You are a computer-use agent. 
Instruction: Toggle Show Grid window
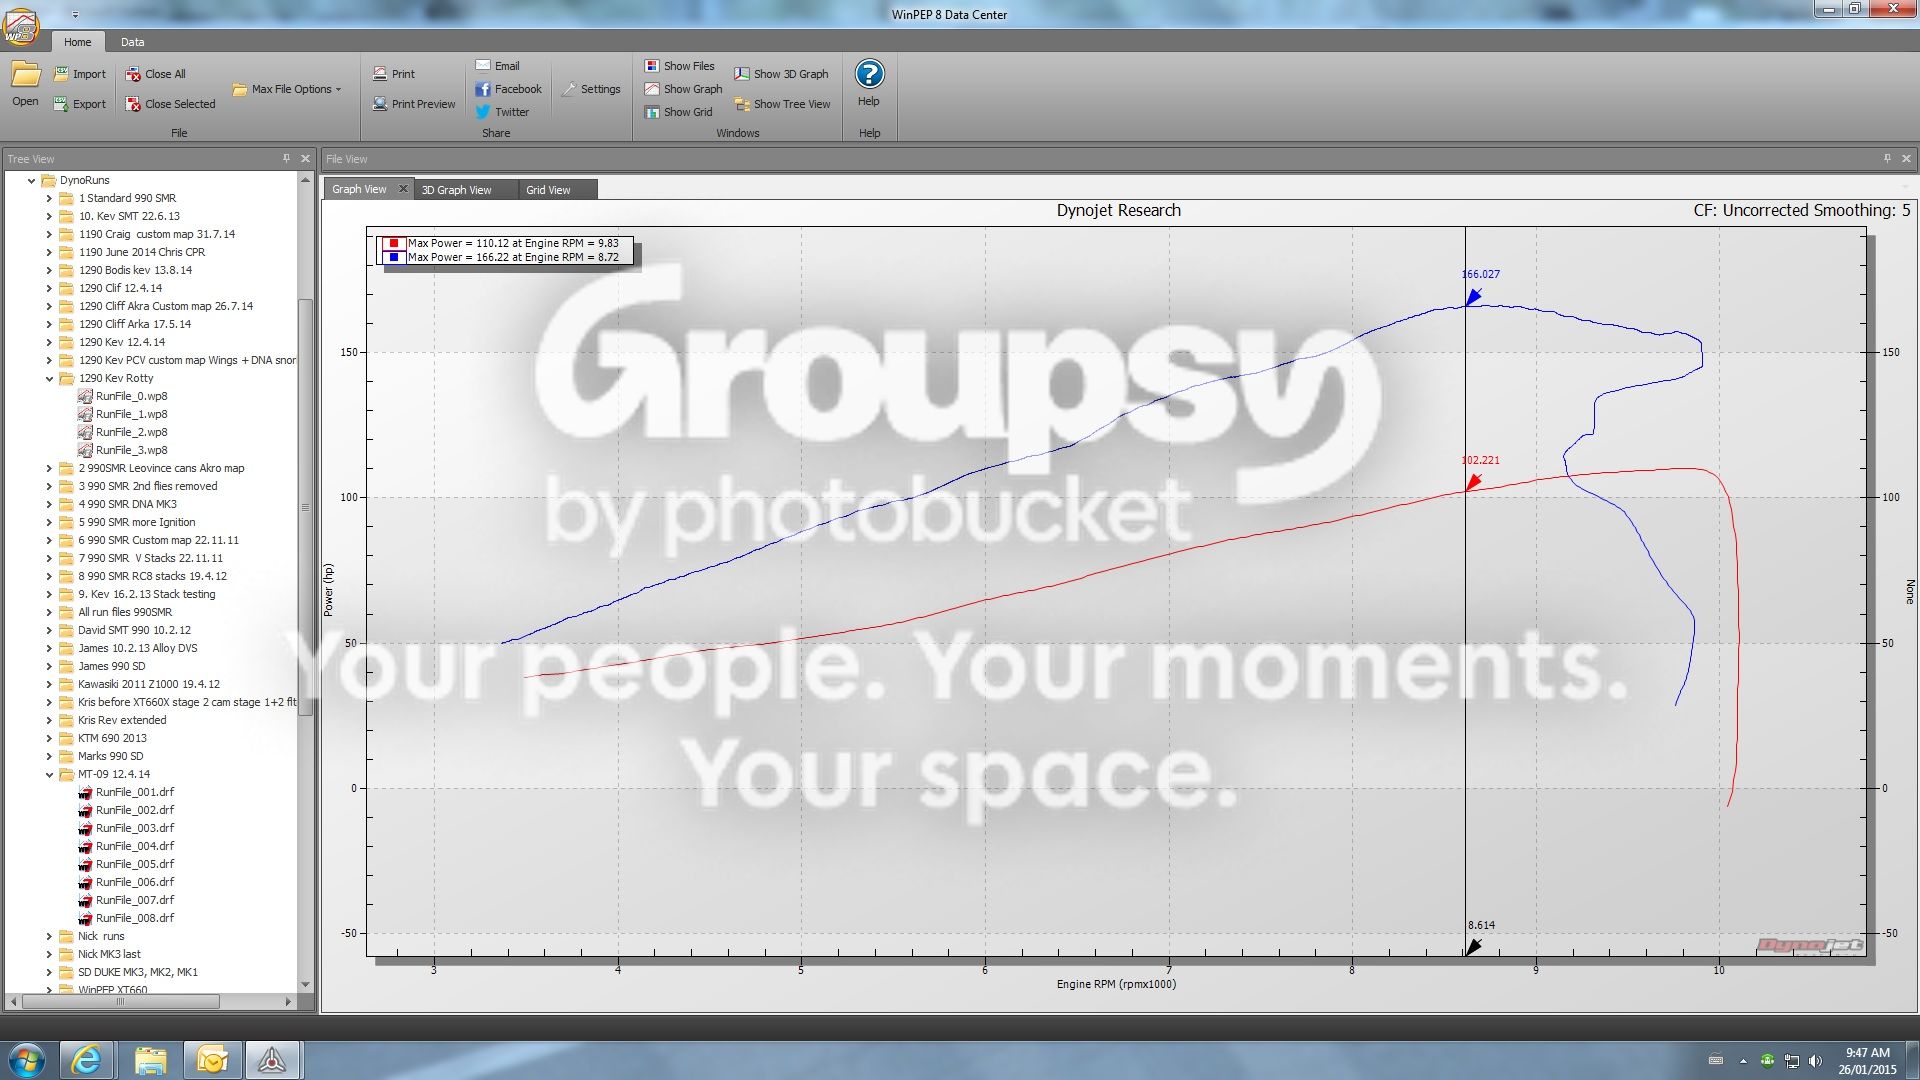[678, 112]
